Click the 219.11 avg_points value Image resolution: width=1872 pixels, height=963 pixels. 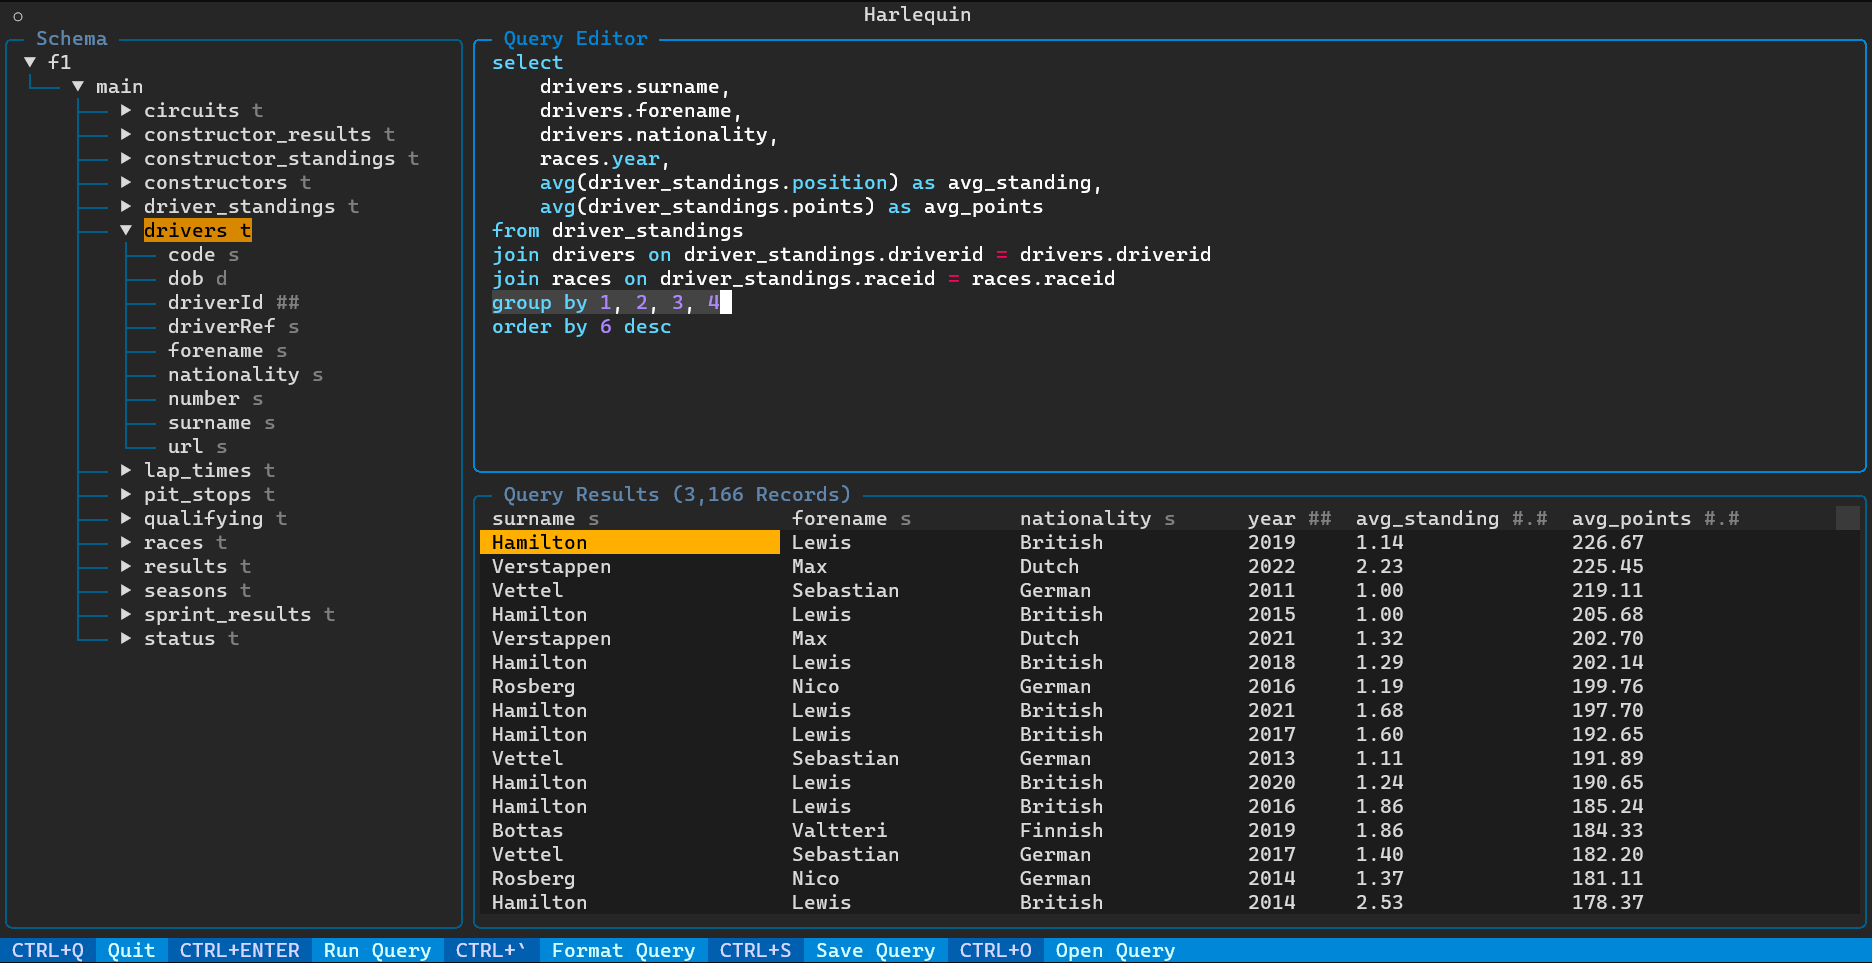click(x=1608, y=590)
